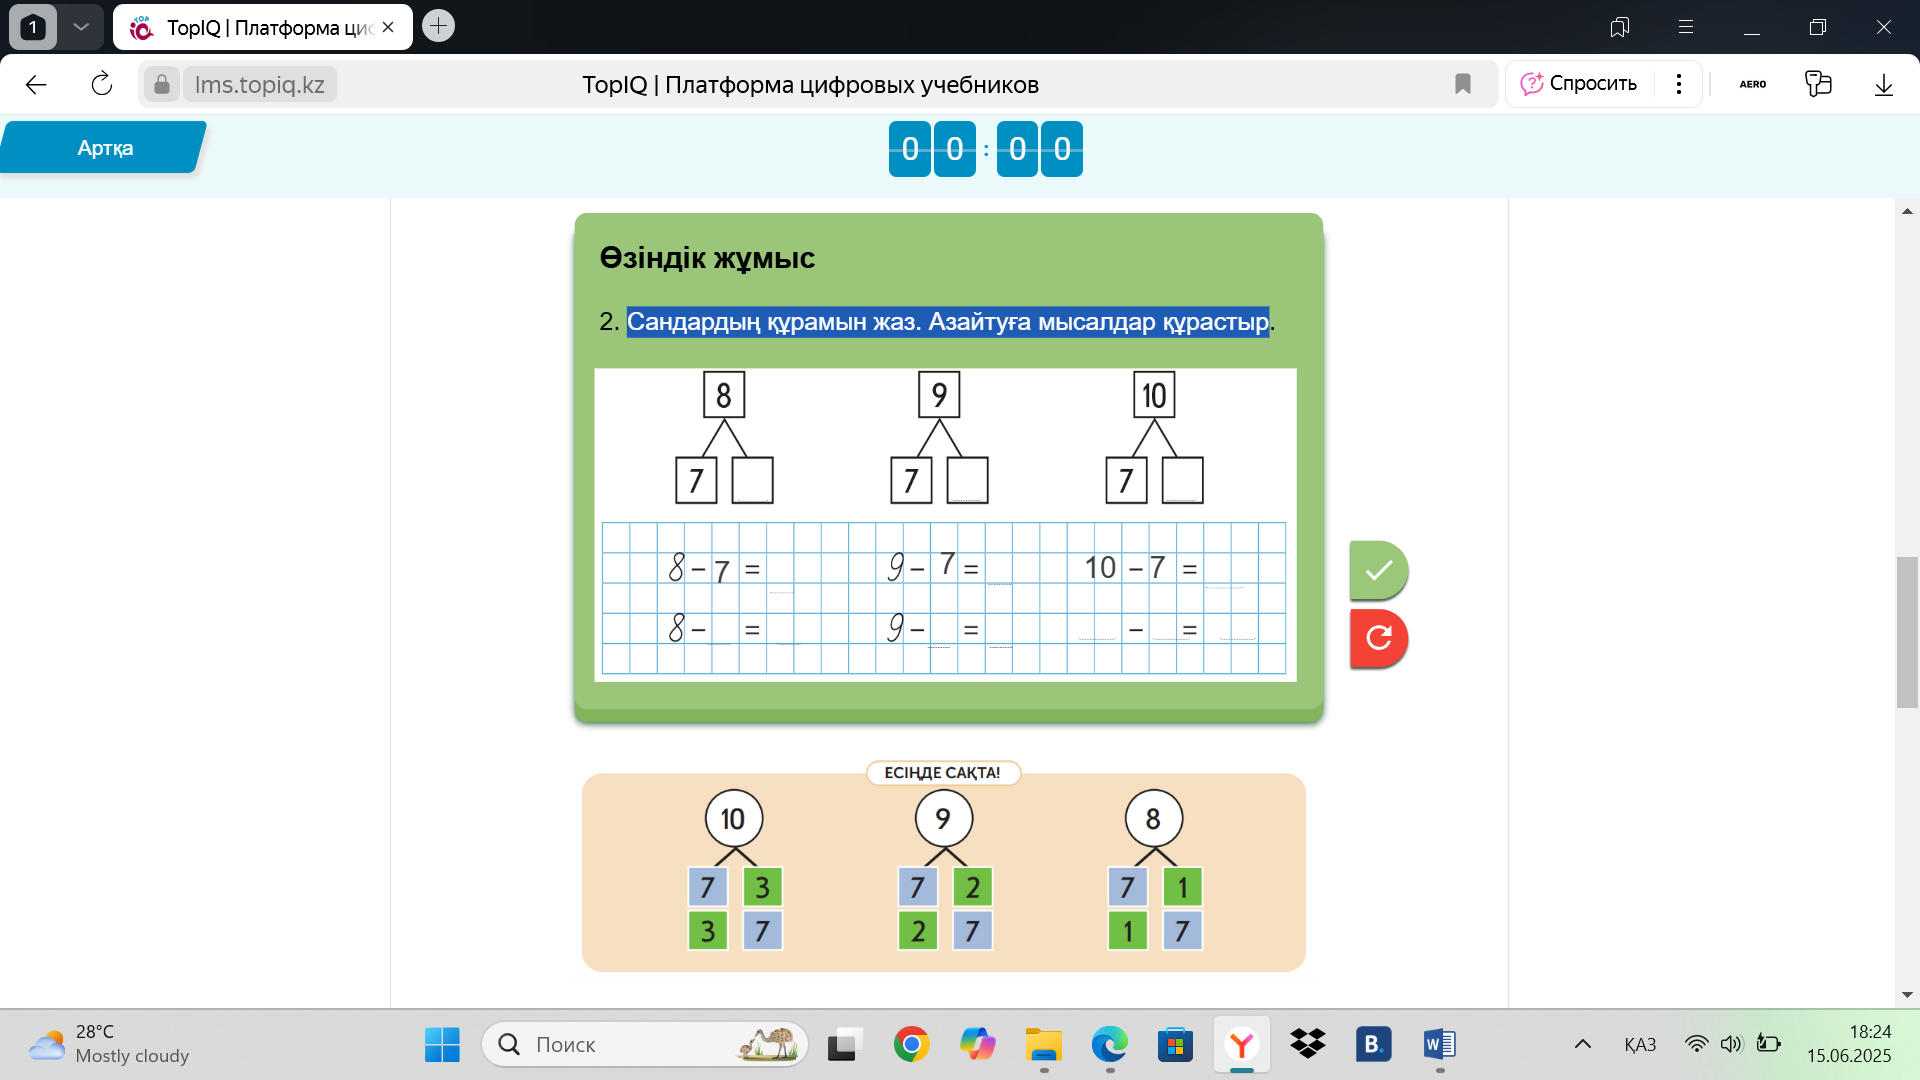Click the Спросить assistant button
1920x1080 pixels.
1580,84
